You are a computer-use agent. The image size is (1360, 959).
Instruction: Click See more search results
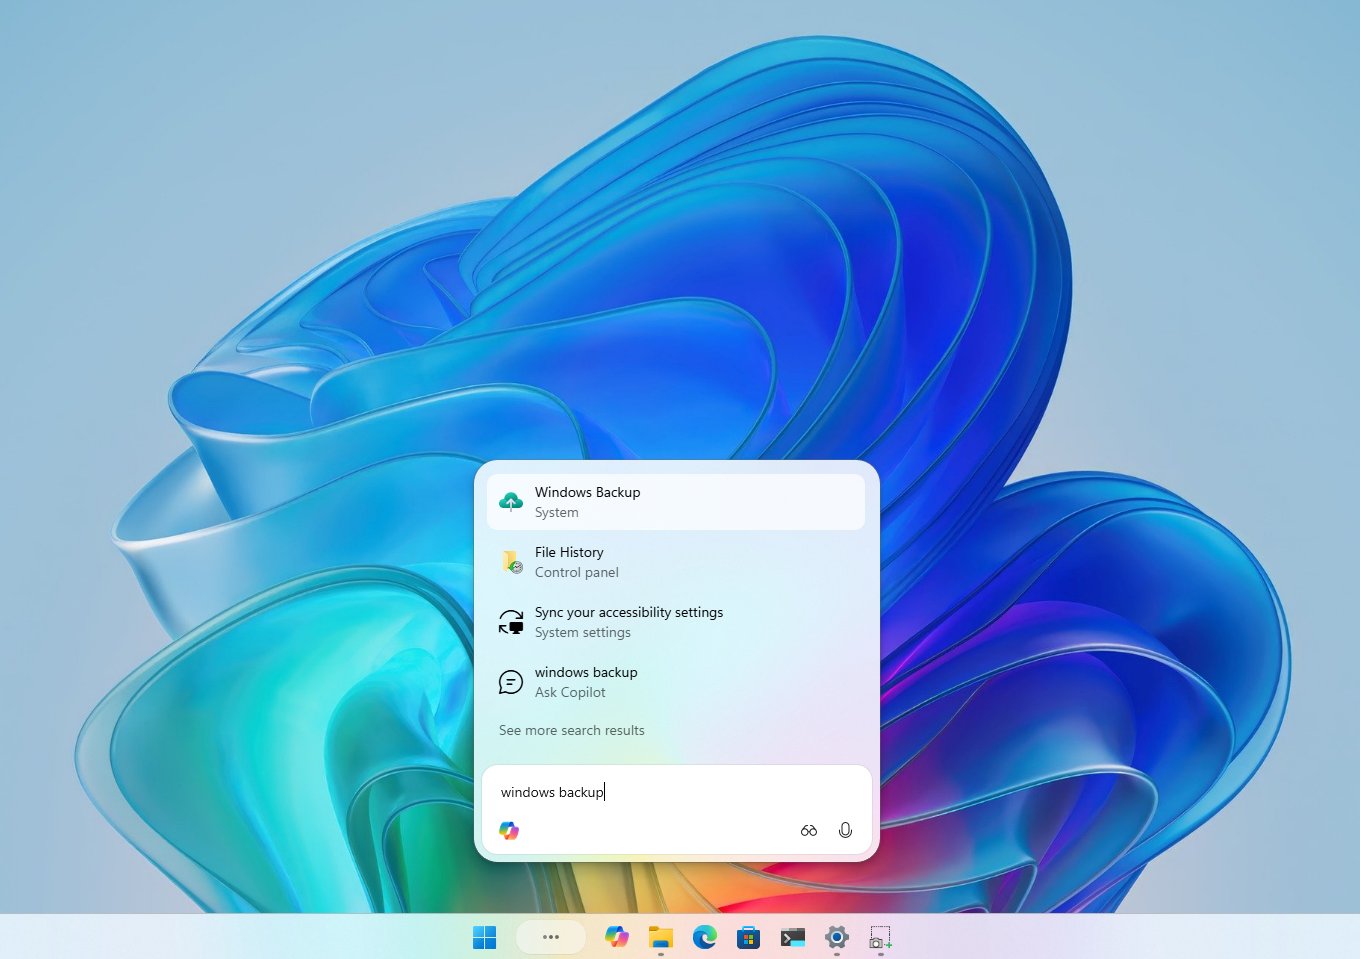[x=572, y=730]
